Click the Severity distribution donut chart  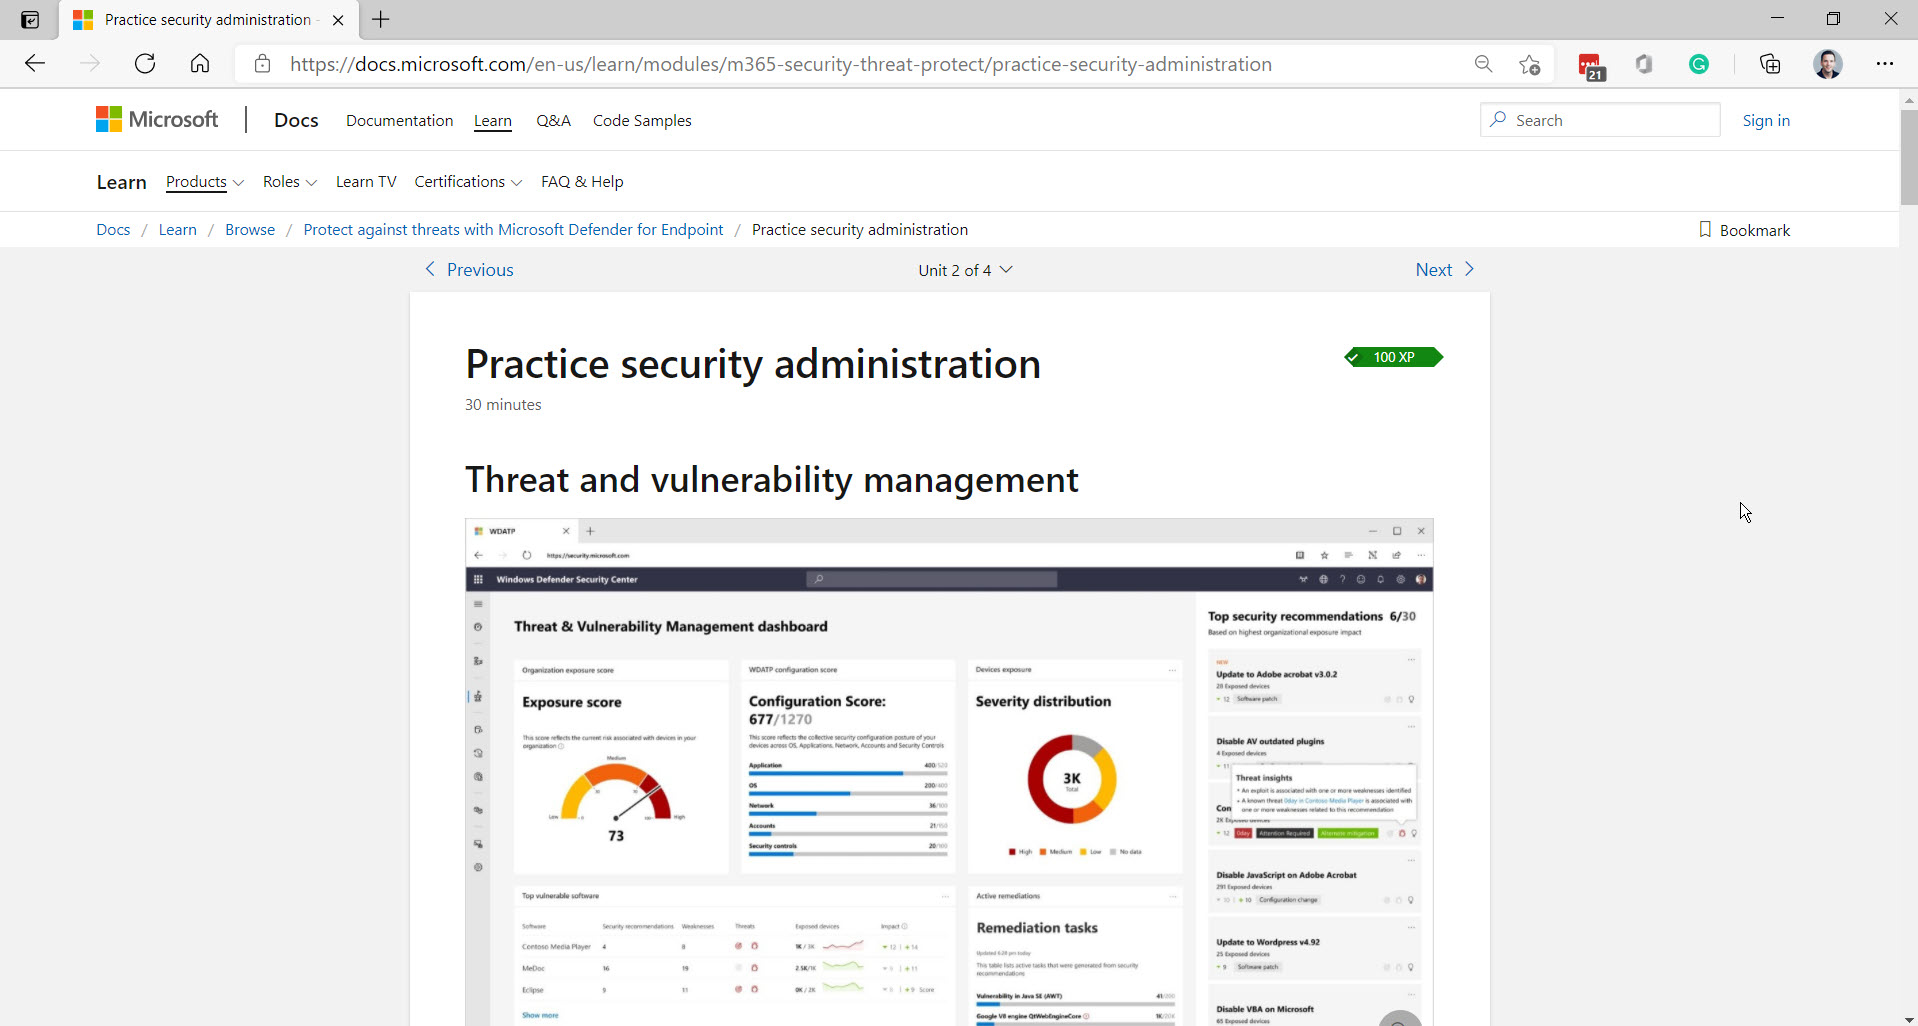(x=1071, y=779)
